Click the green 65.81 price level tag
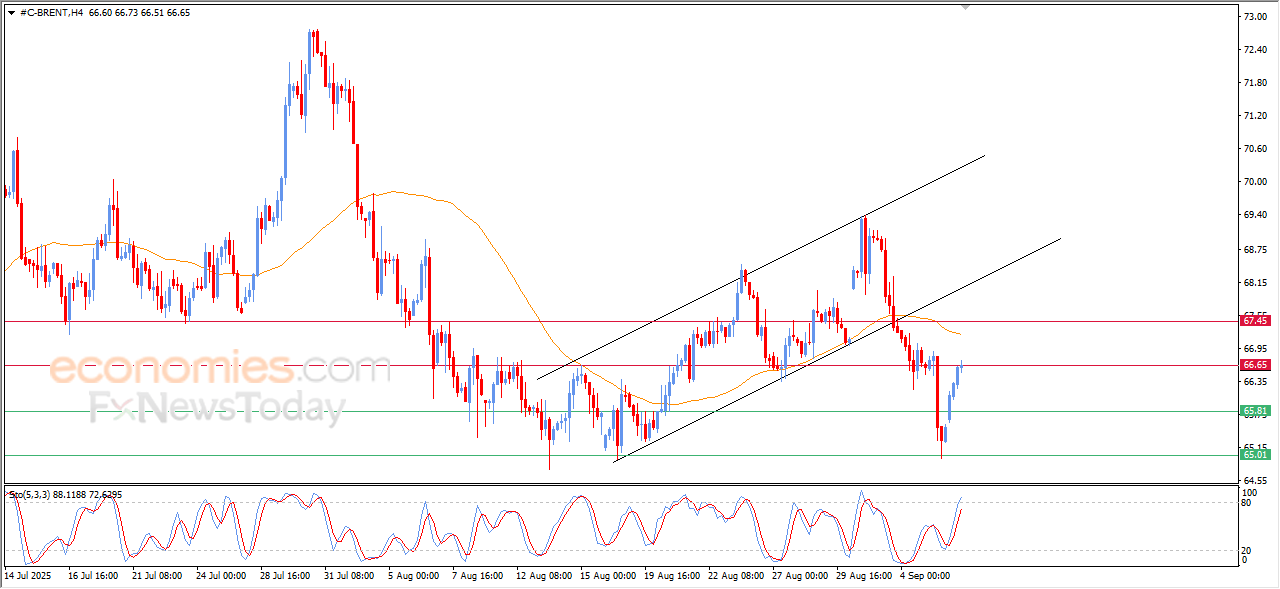The image size is (1280, 589). click(1255, 411)
